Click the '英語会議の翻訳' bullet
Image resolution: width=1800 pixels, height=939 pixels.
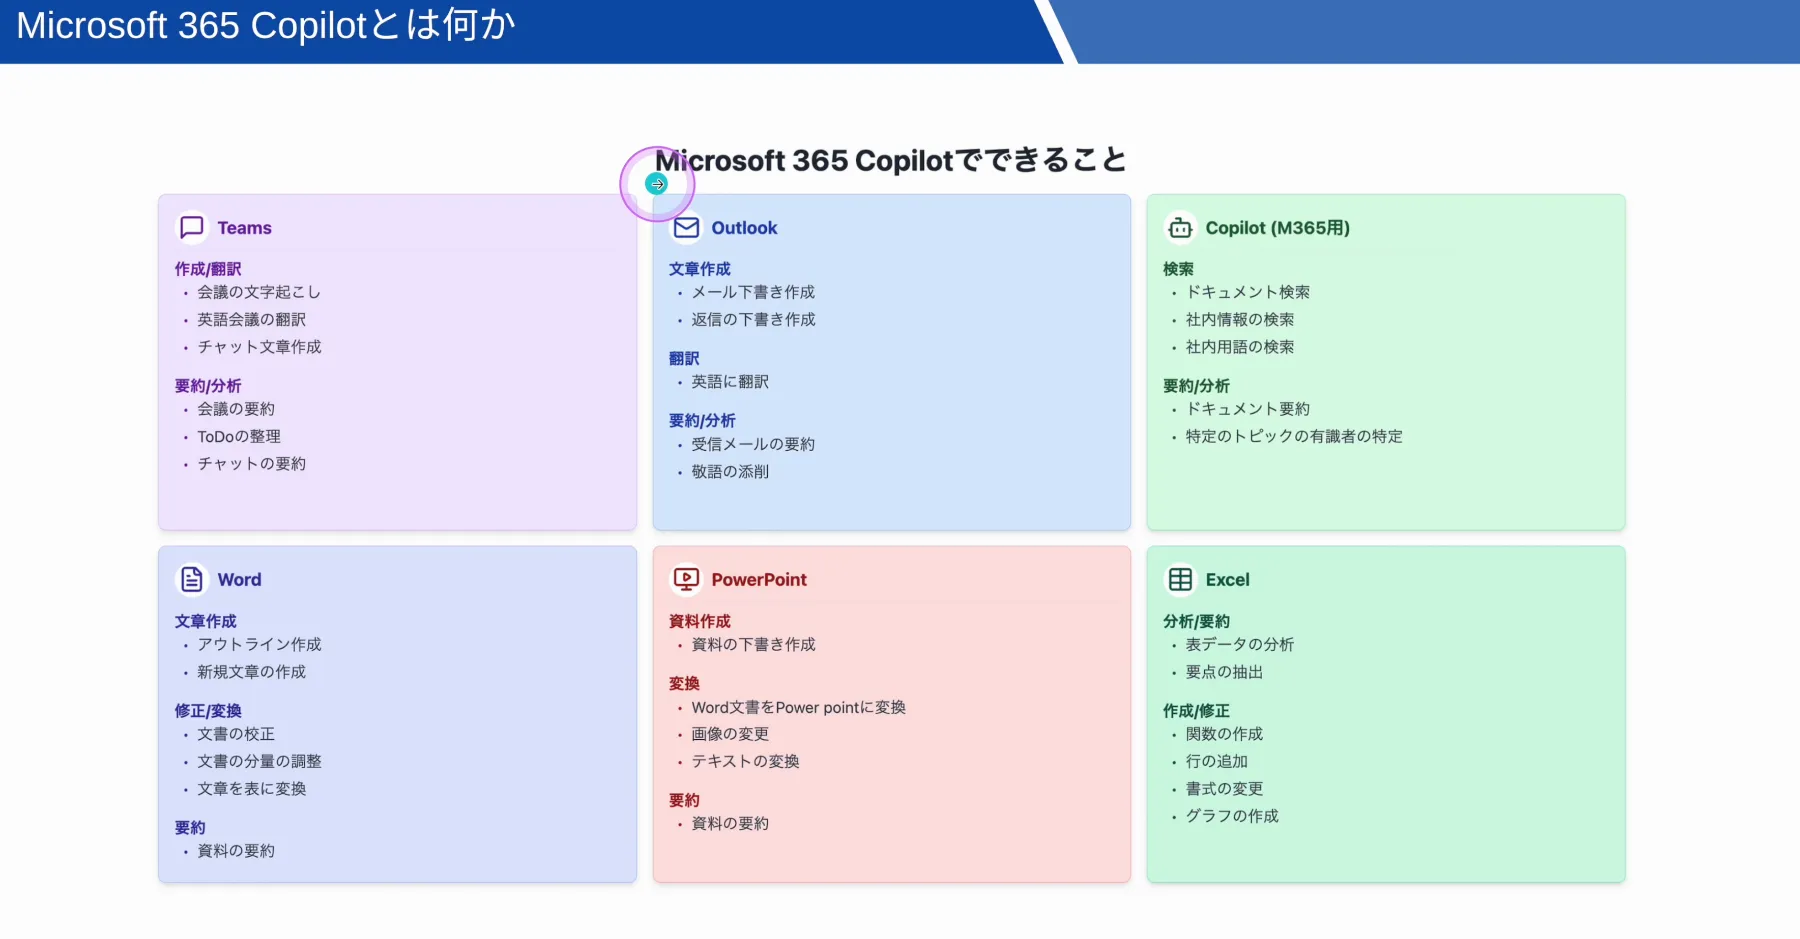point(252,319)
